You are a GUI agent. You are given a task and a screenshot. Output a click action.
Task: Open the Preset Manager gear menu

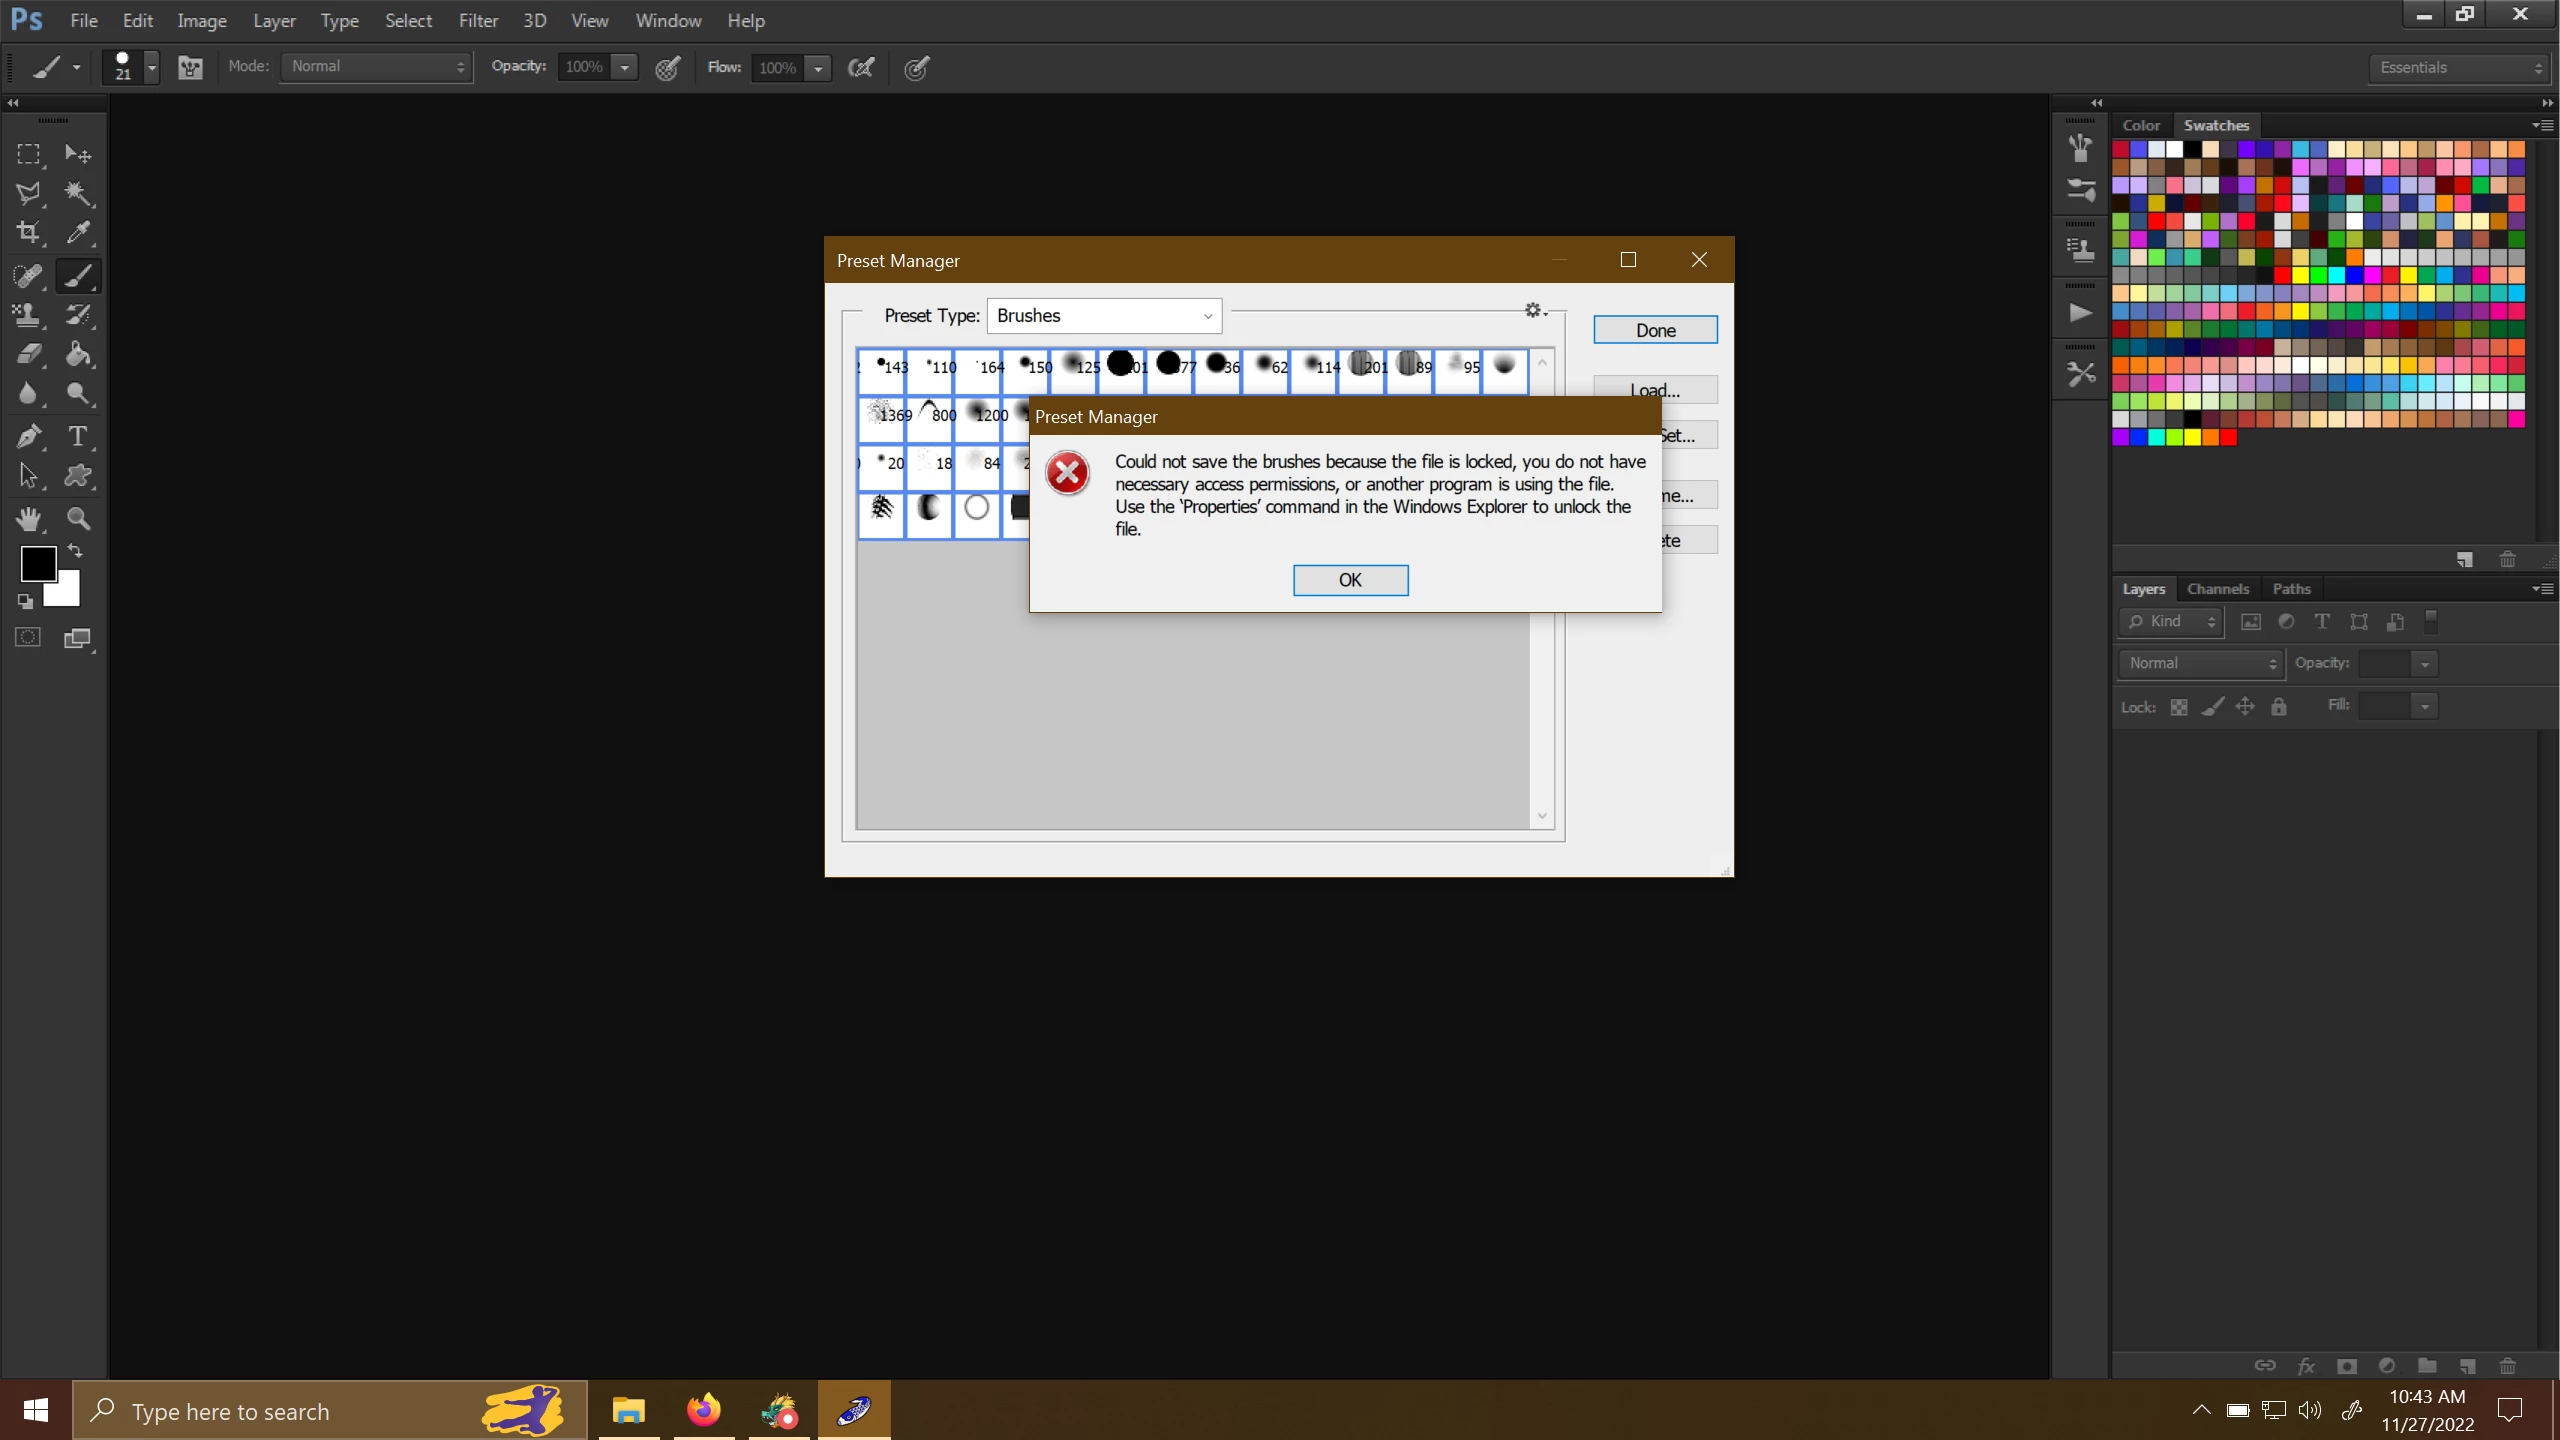pos(1534,311)
